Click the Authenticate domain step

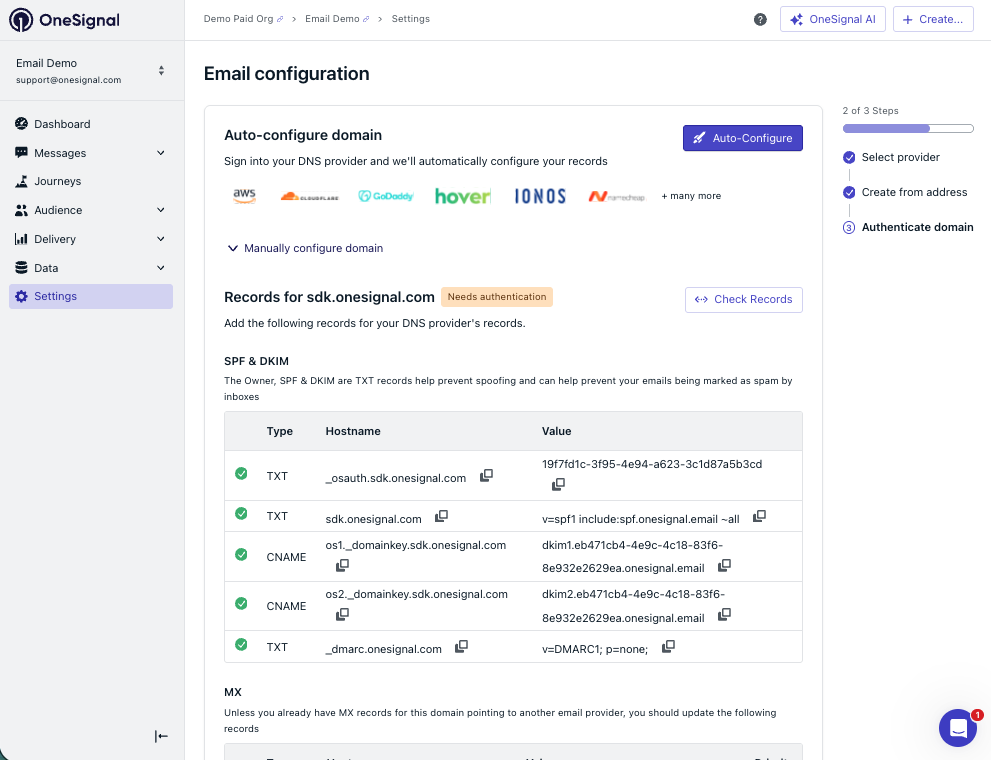(908, 227)
